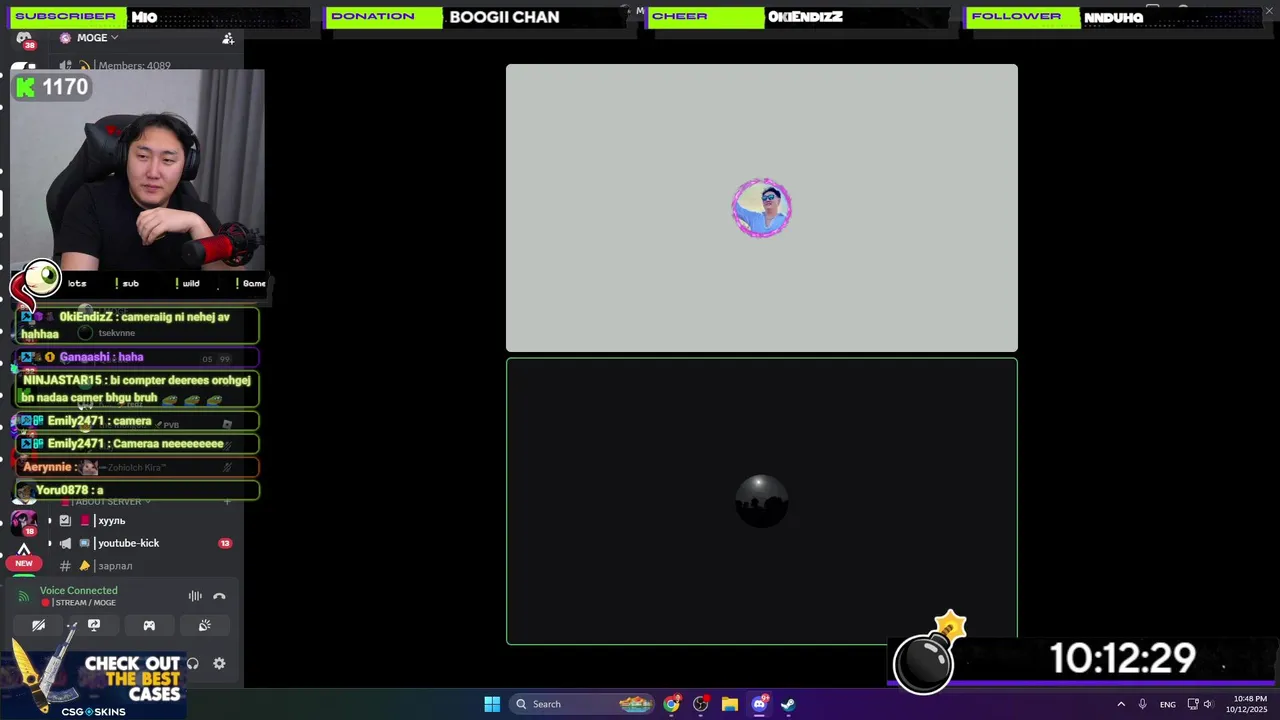Start an activity with controller icon
1280x720 pixels.
149,625
